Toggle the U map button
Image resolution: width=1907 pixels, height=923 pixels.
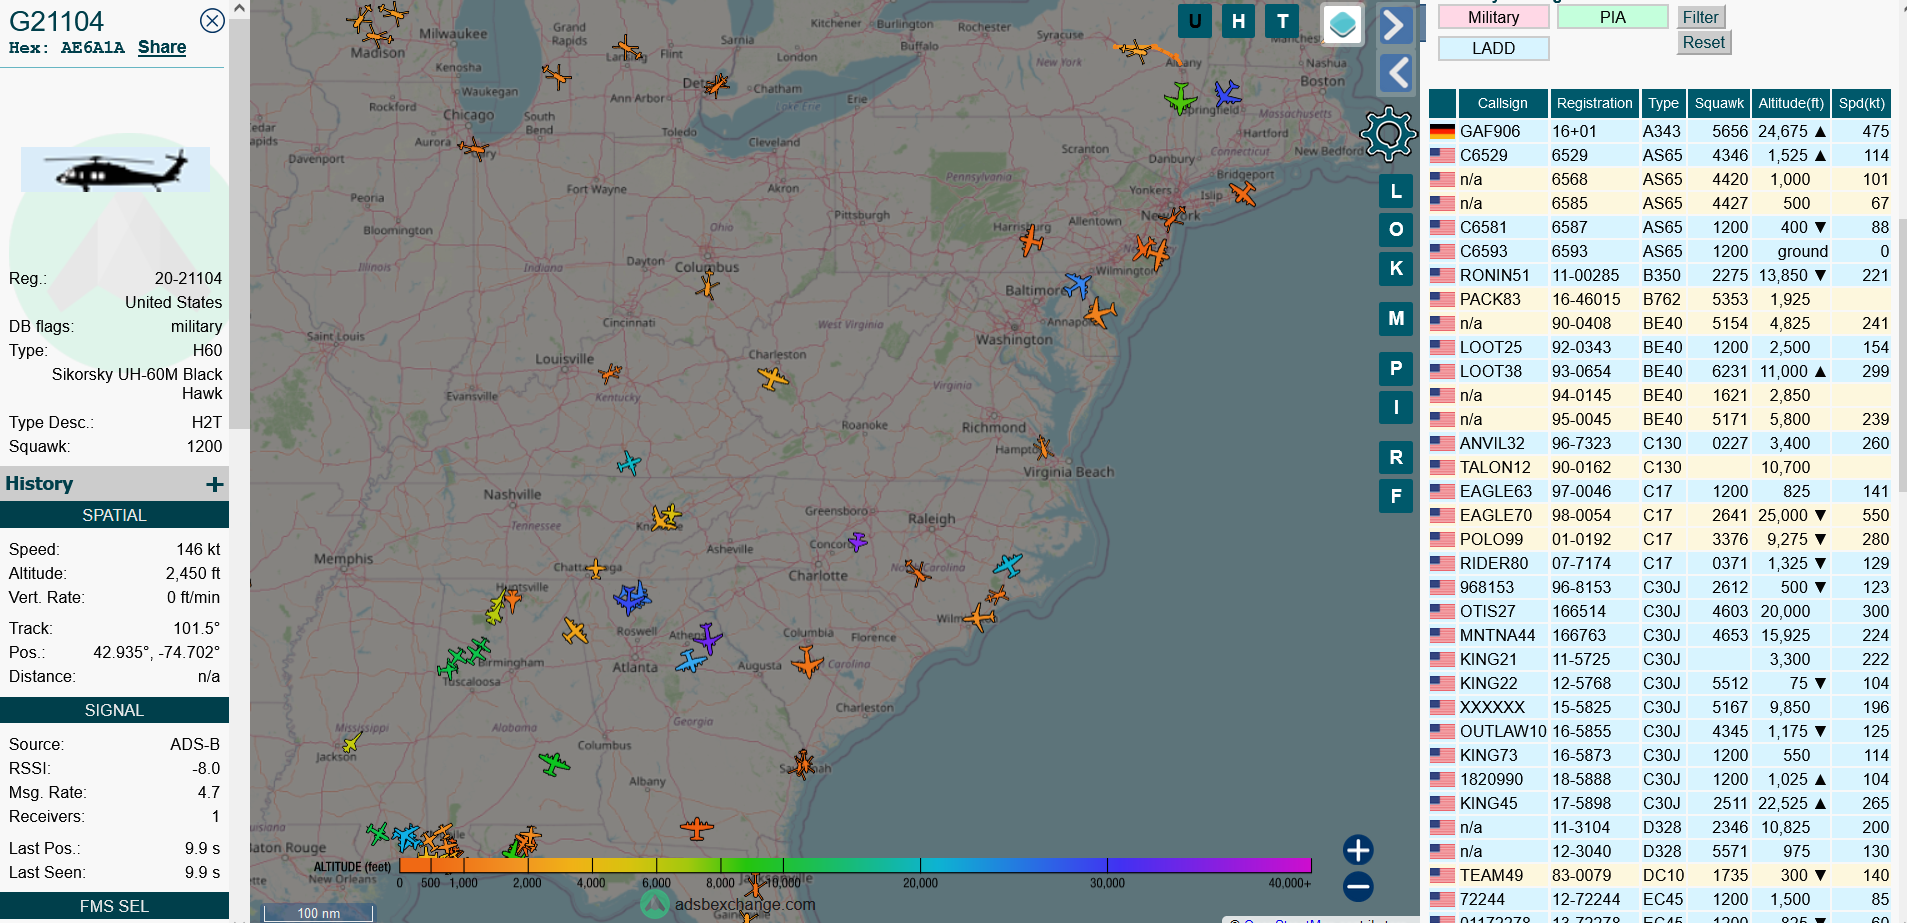click(1195, 21)
